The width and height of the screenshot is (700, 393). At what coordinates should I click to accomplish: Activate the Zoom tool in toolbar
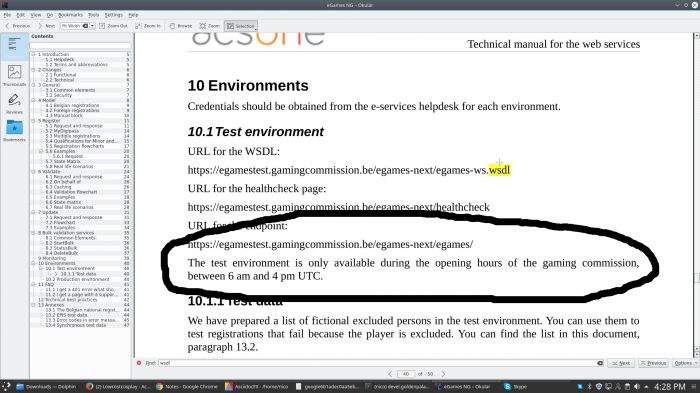tap(210, 26)
